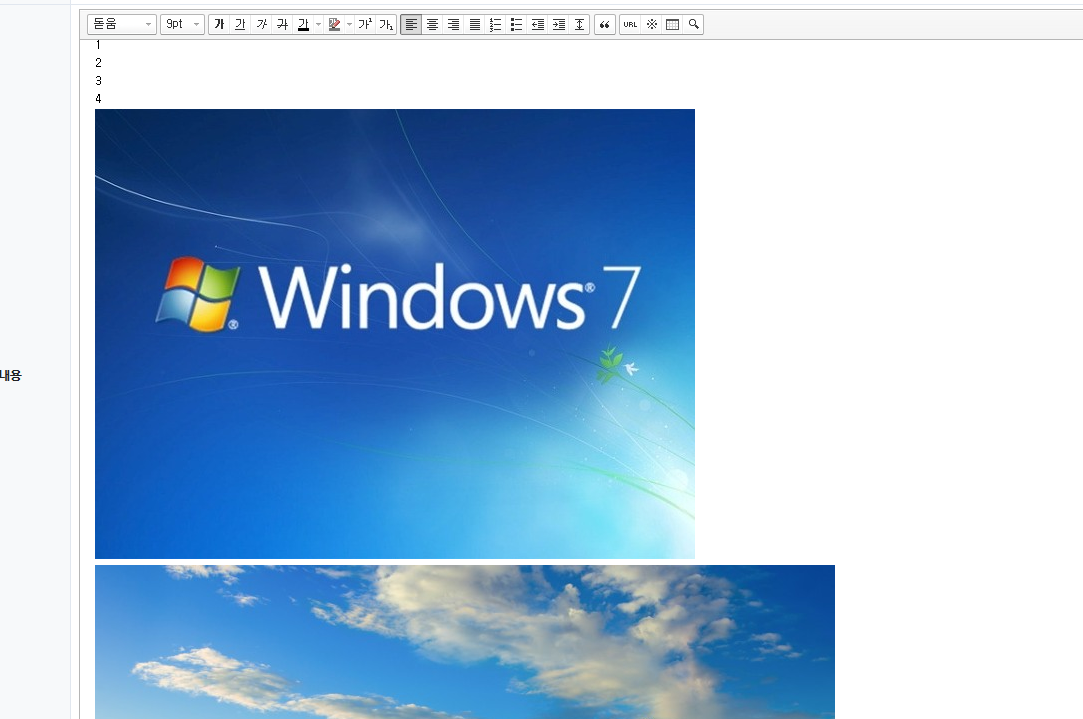1083x719 pixels.
Task: Place cursor on line "1"
Action: [98, 45]
